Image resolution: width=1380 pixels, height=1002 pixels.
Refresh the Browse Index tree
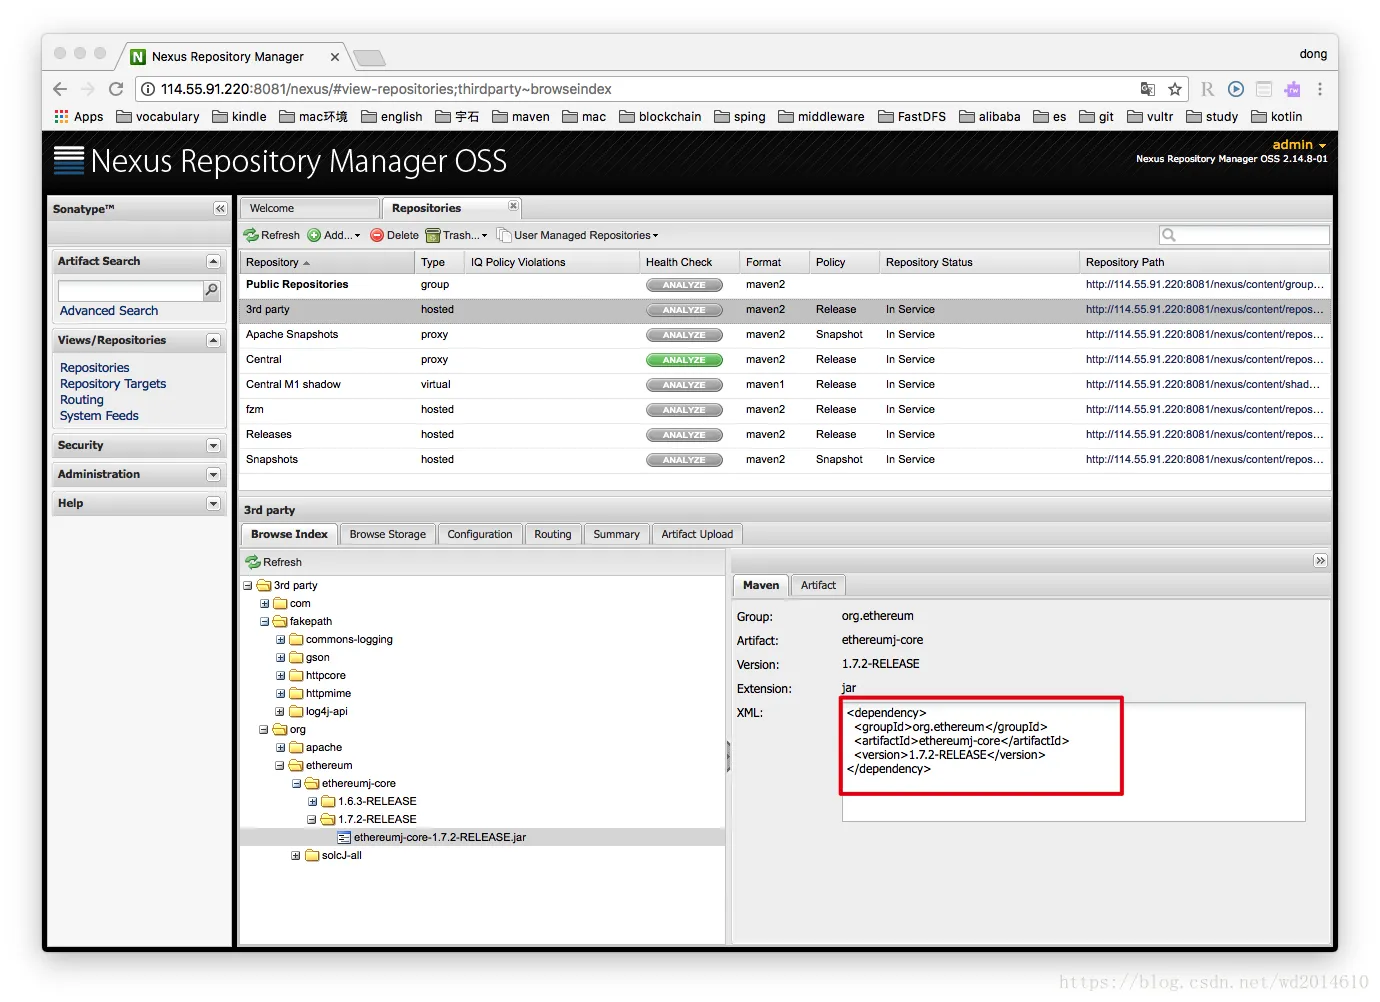tap(274, 562)
